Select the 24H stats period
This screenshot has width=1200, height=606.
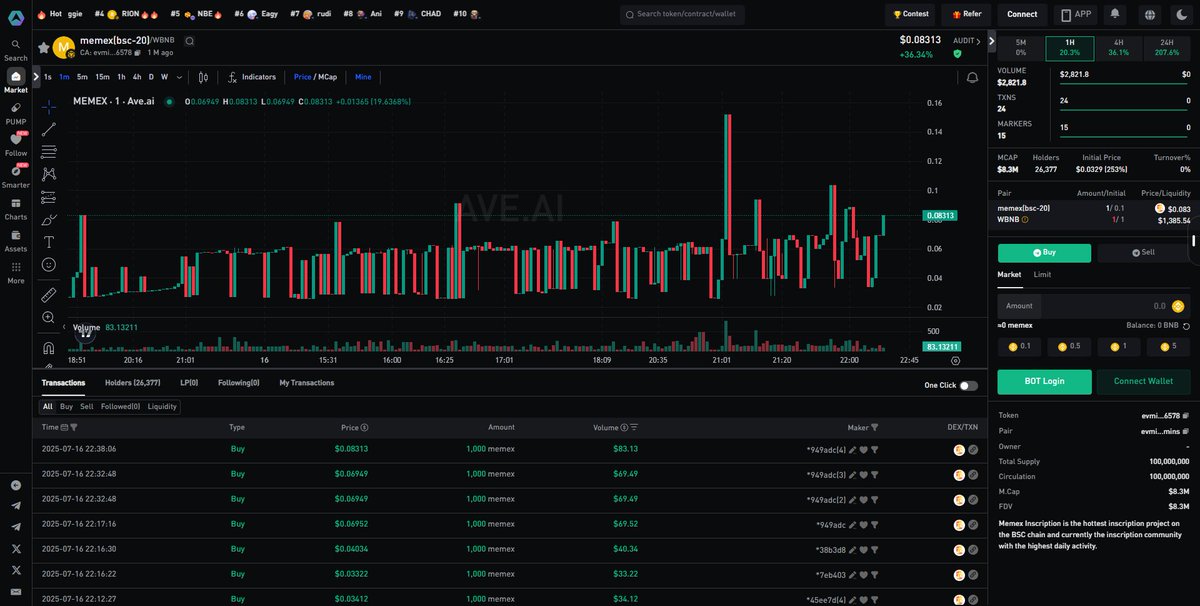tap(1166, 47)
